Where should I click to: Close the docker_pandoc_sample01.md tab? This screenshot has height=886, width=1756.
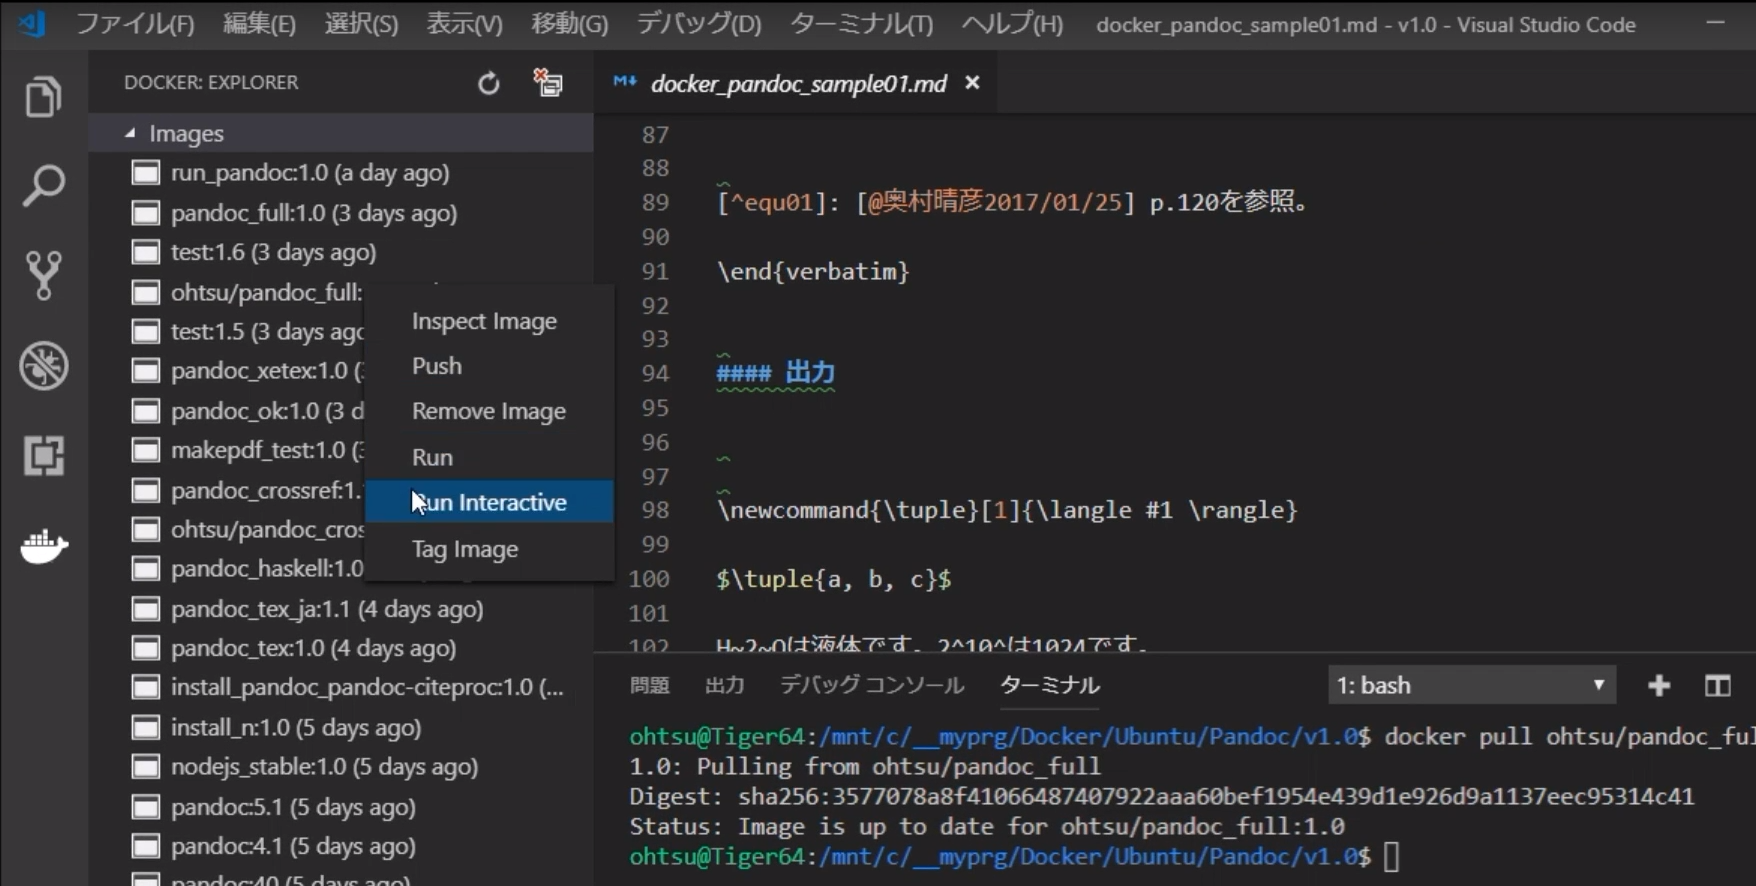[972, 83]
